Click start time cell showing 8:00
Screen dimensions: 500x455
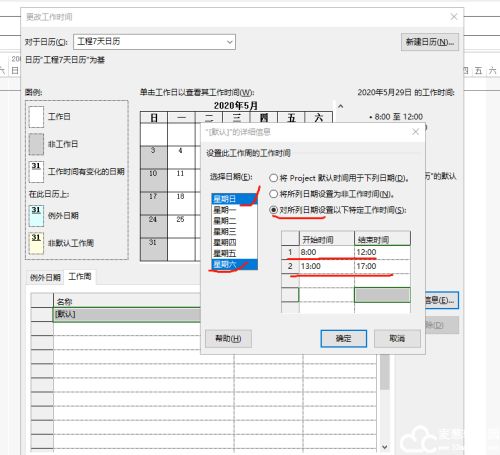[x=327, y=252]
